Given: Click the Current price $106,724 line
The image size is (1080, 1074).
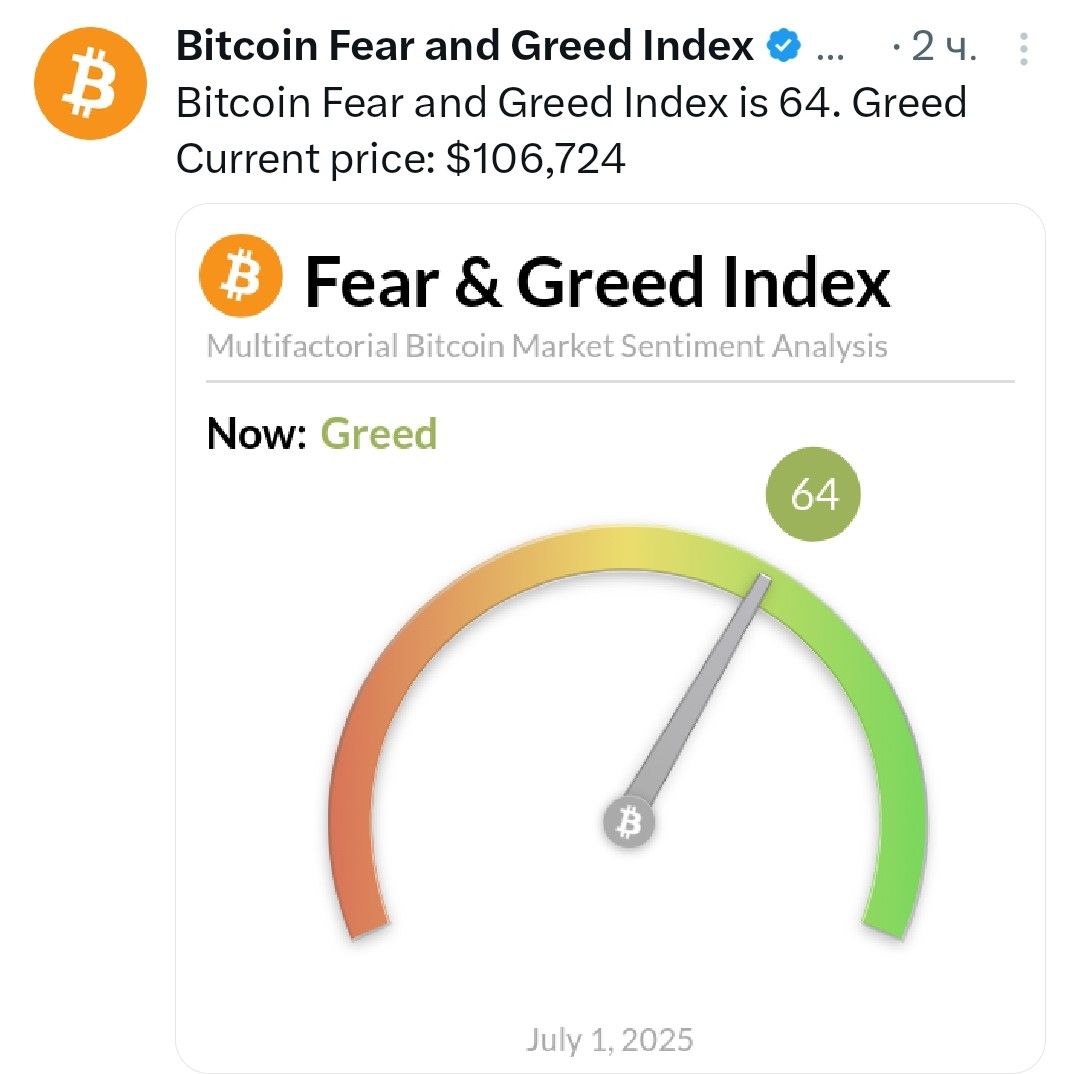Looking at the screenshot, I should pyautogui.click(x=400, y=159).
